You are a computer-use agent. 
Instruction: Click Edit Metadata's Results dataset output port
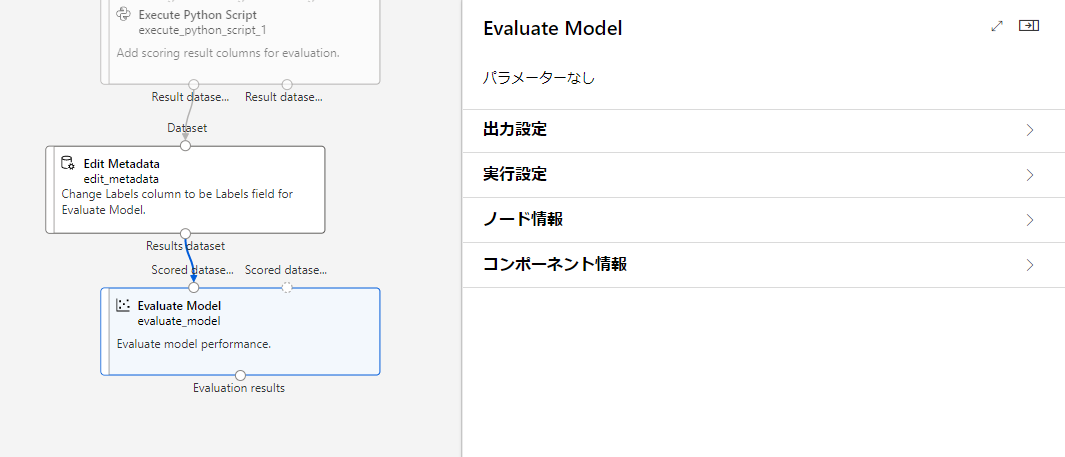(x=185, y=234)
